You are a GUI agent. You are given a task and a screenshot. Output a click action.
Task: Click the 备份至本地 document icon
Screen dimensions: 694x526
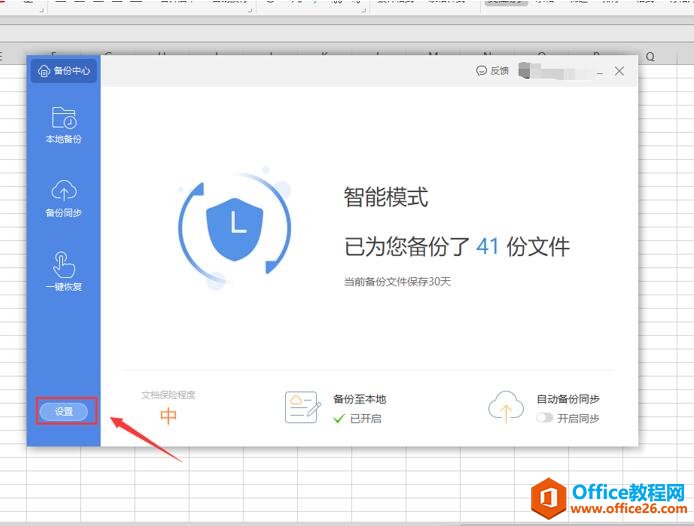[x=301, y=406]
